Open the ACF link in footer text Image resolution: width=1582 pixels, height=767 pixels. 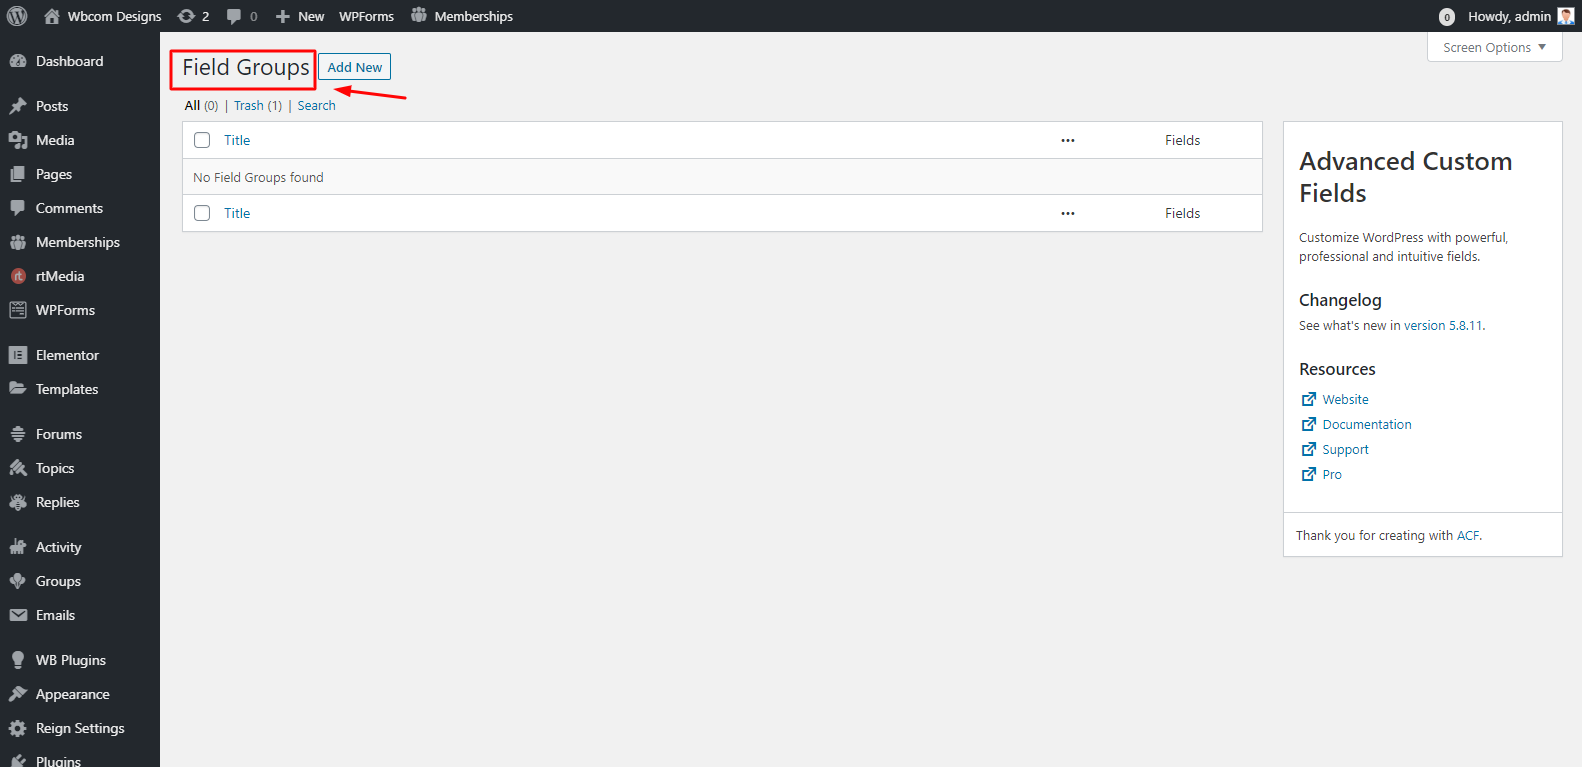click(x=1467, y=535)
